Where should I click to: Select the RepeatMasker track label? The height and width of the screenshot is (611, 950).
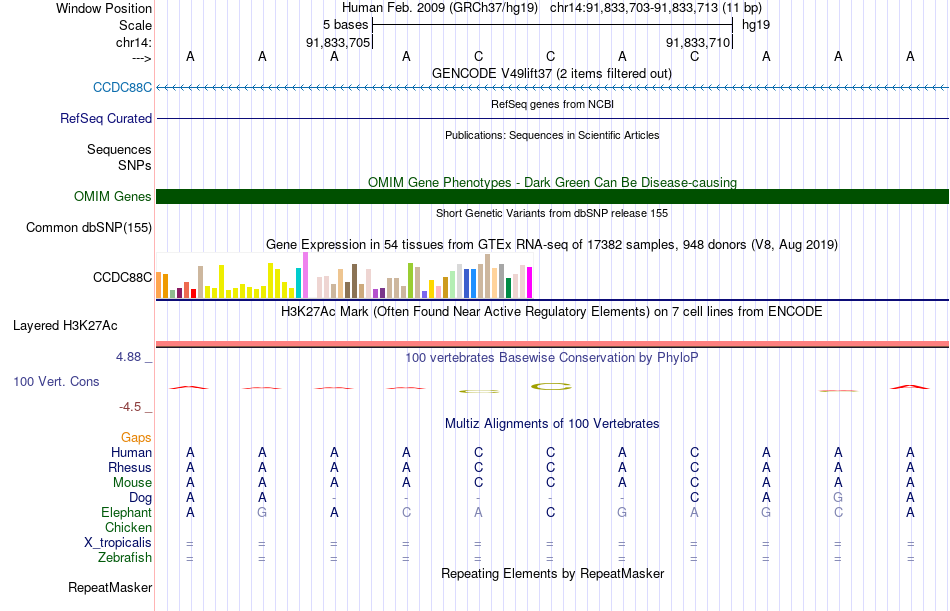(110, 587)
